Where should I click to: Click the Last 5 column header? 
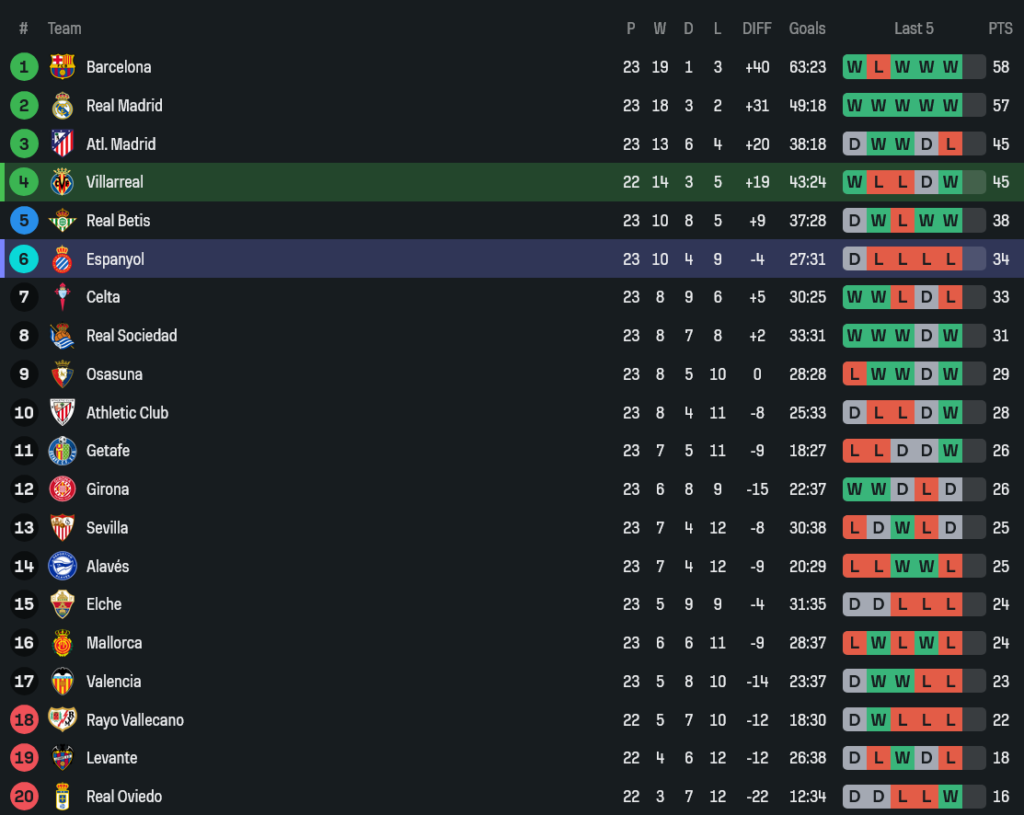coord(914,28)
